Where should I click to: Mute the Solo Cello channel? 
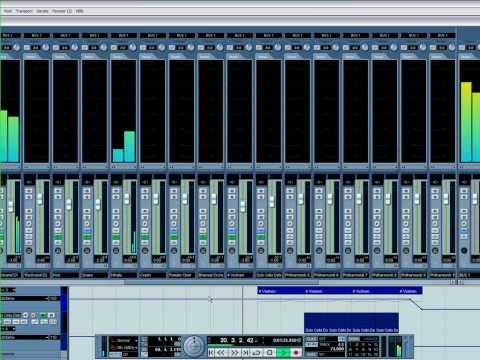pos(261,191)
